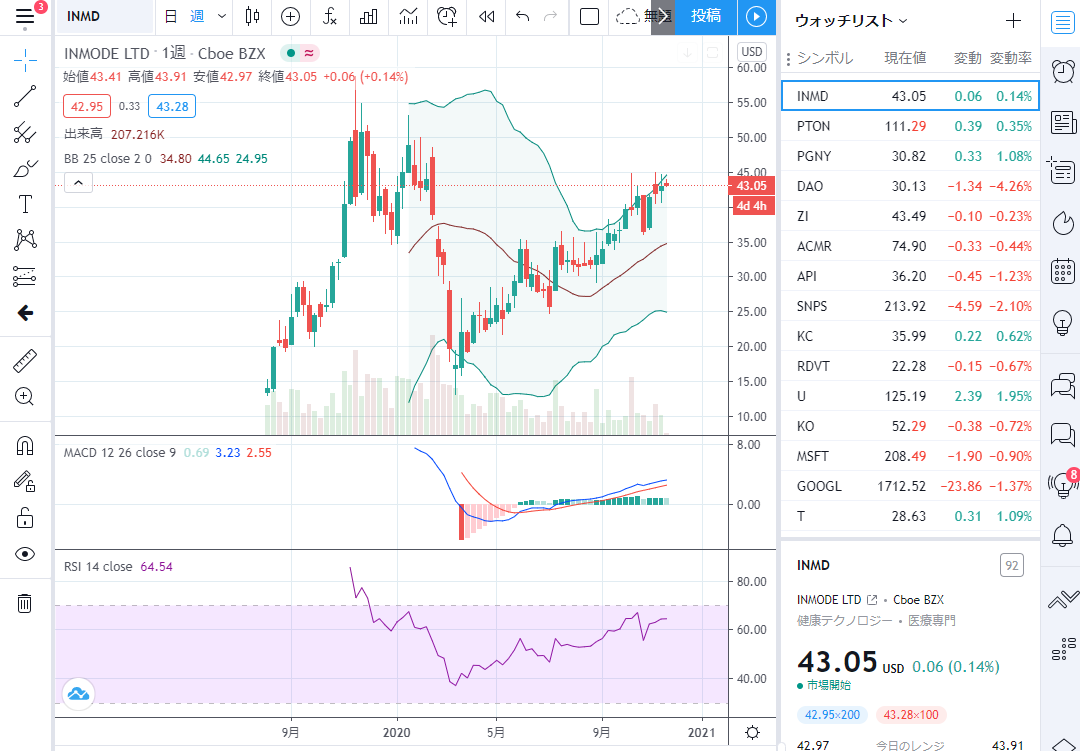The image size is (1080, 751).
Task: Select the long/short position forecast tool
Action: (25, 276)
